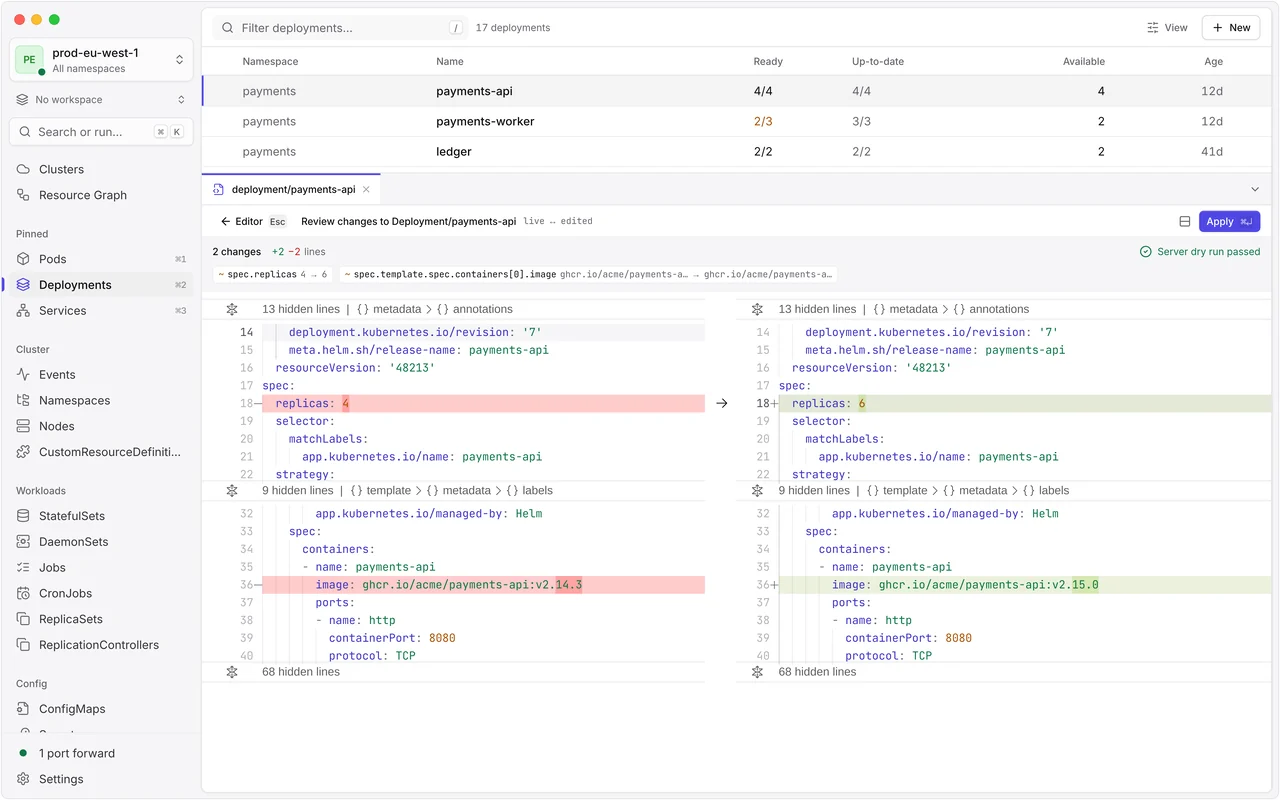The width and height of the screenshot is (1280, 800).
Task: Click the Filter deployments field
Action: click(x=340, y=28)
